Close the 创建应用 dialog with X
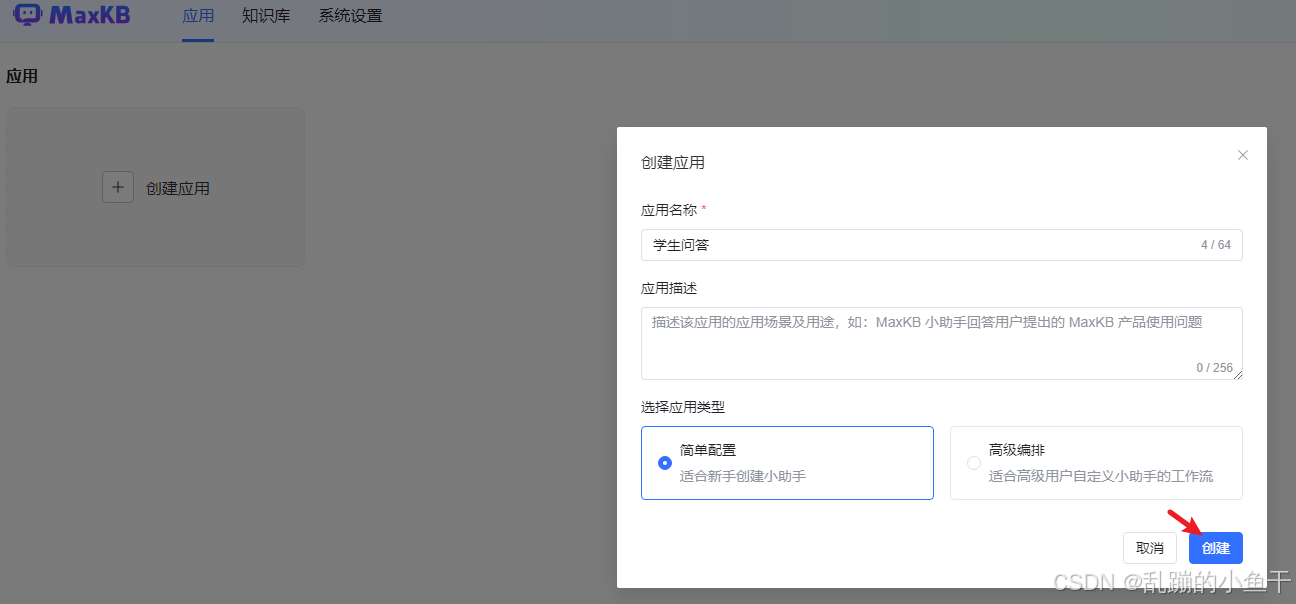1296x604 pixels. point(1243,155)
